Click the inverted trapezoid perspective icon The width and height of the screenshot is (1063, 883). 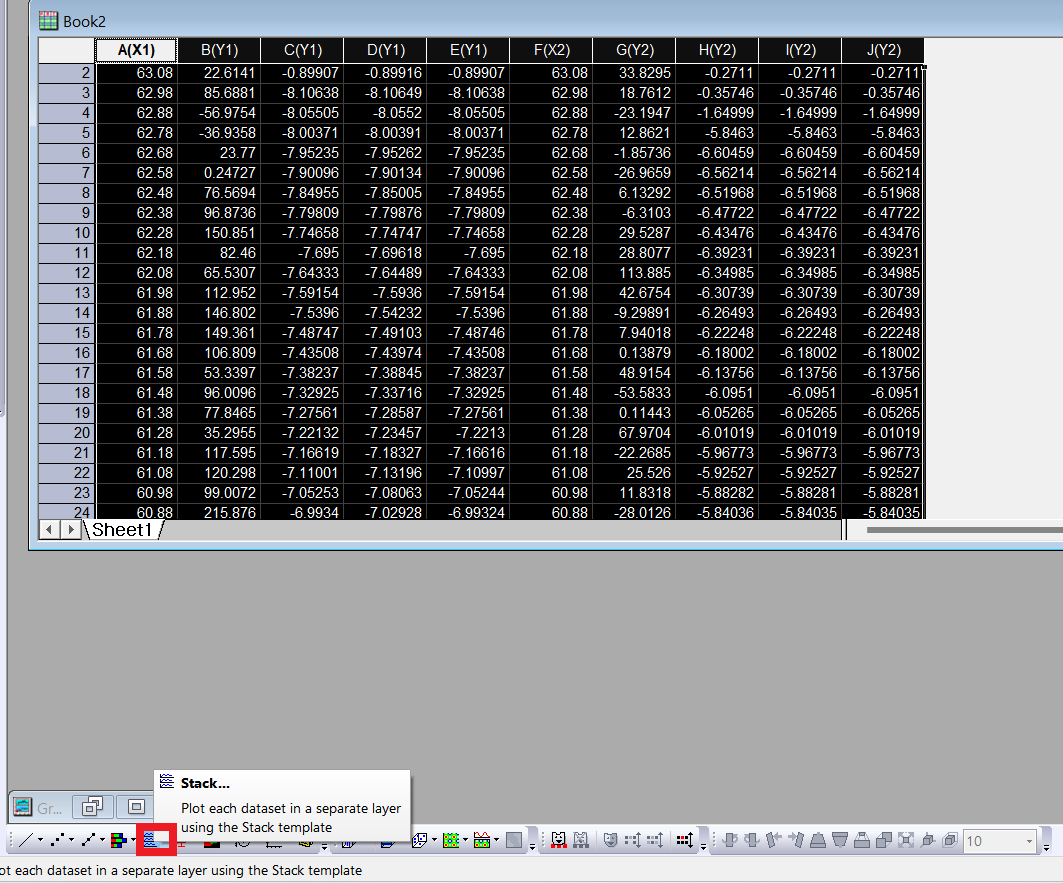tap(839, 840)
